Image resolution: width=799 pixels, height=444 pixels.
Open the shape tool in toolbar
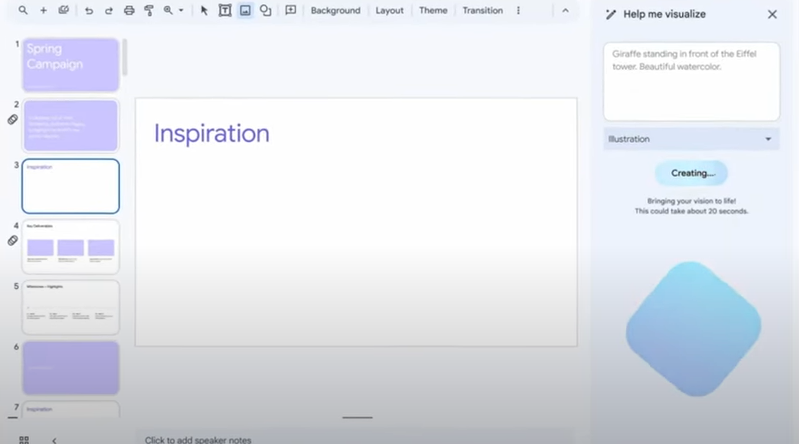pos(265,10)
